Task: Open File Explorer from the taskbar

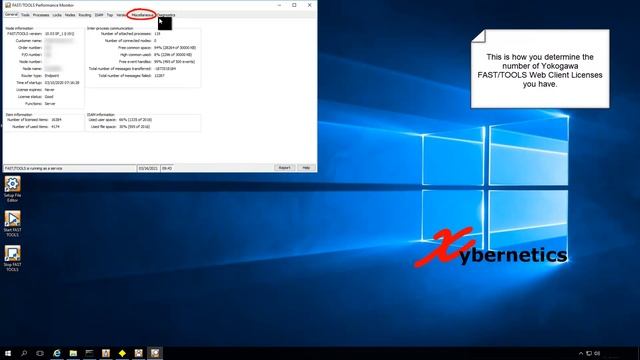Action: (x=73, y=353)
